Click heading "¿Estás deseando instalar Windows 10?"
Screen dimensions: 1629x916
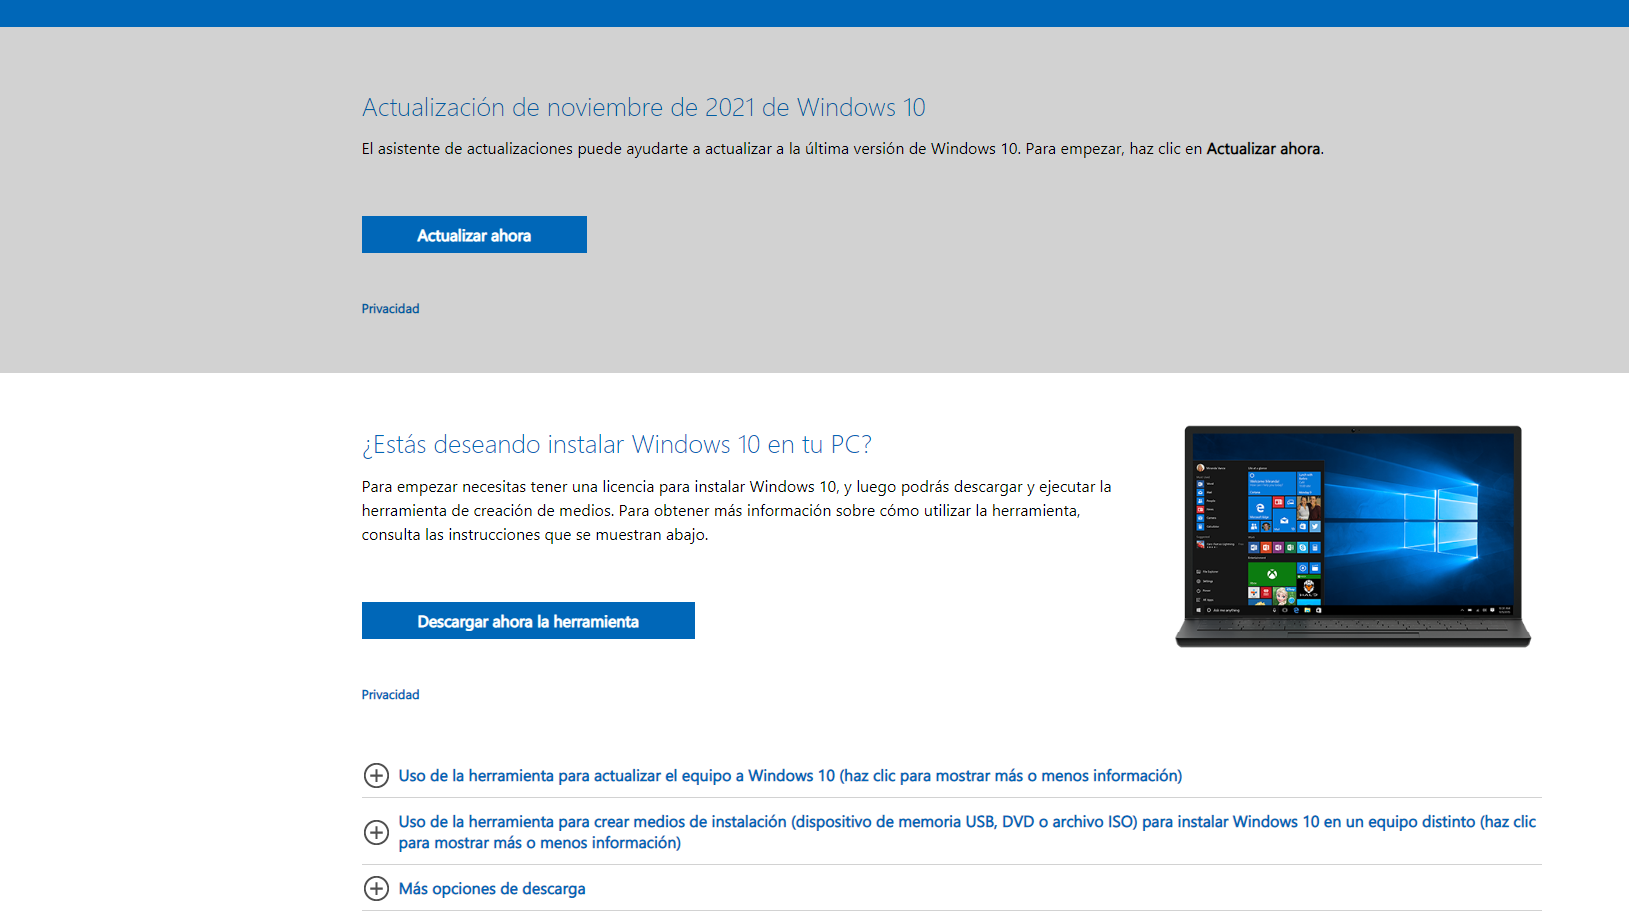(x=616, y=444)
